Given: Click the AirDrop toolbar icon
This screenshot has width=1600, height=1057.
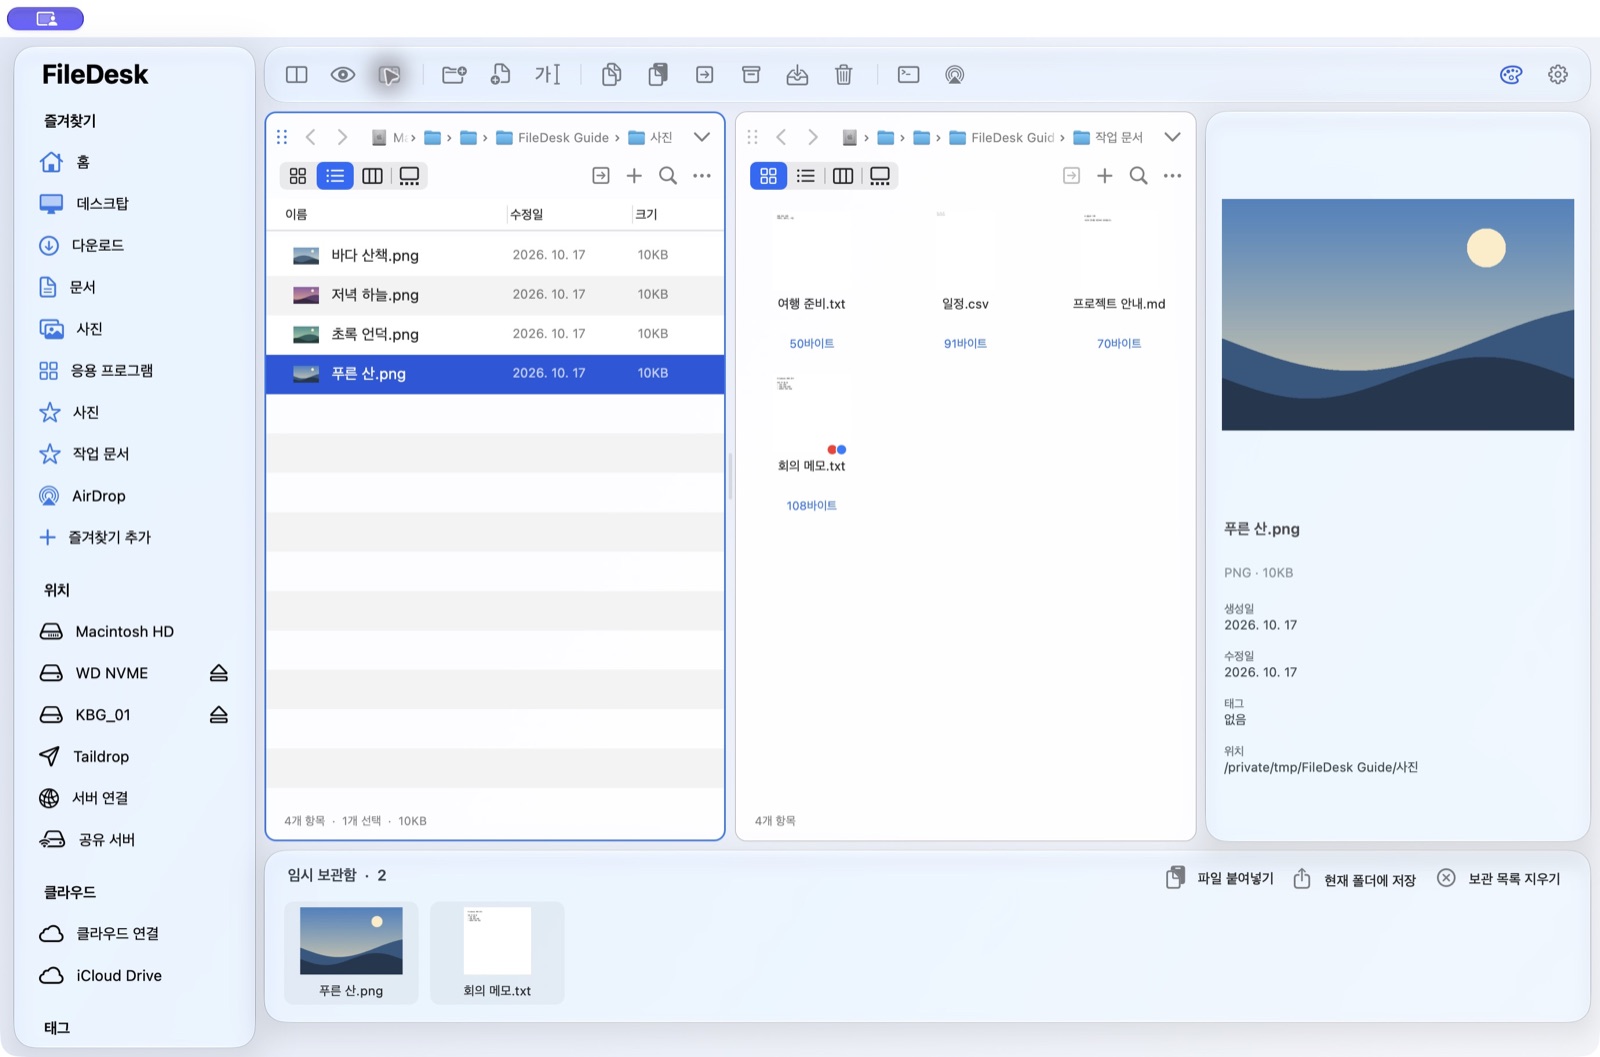Looking at the screenshot, I should pos(955,75).
